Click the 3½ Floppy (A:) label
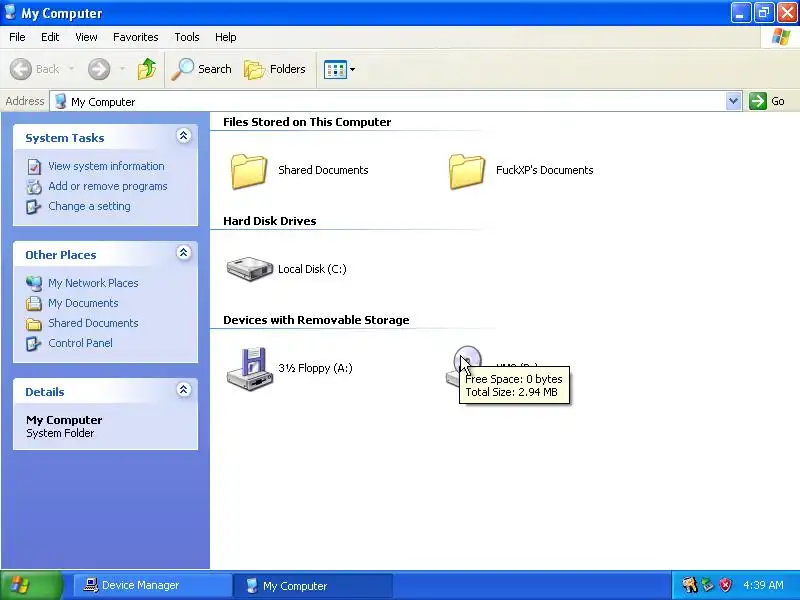This screenshot has height=600, width=800. [x=315, y=368]
